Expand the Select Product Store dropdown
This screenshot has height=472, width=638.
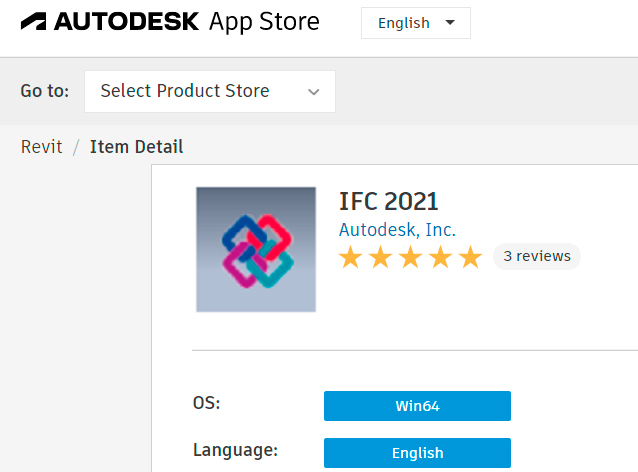click(210, 91)
